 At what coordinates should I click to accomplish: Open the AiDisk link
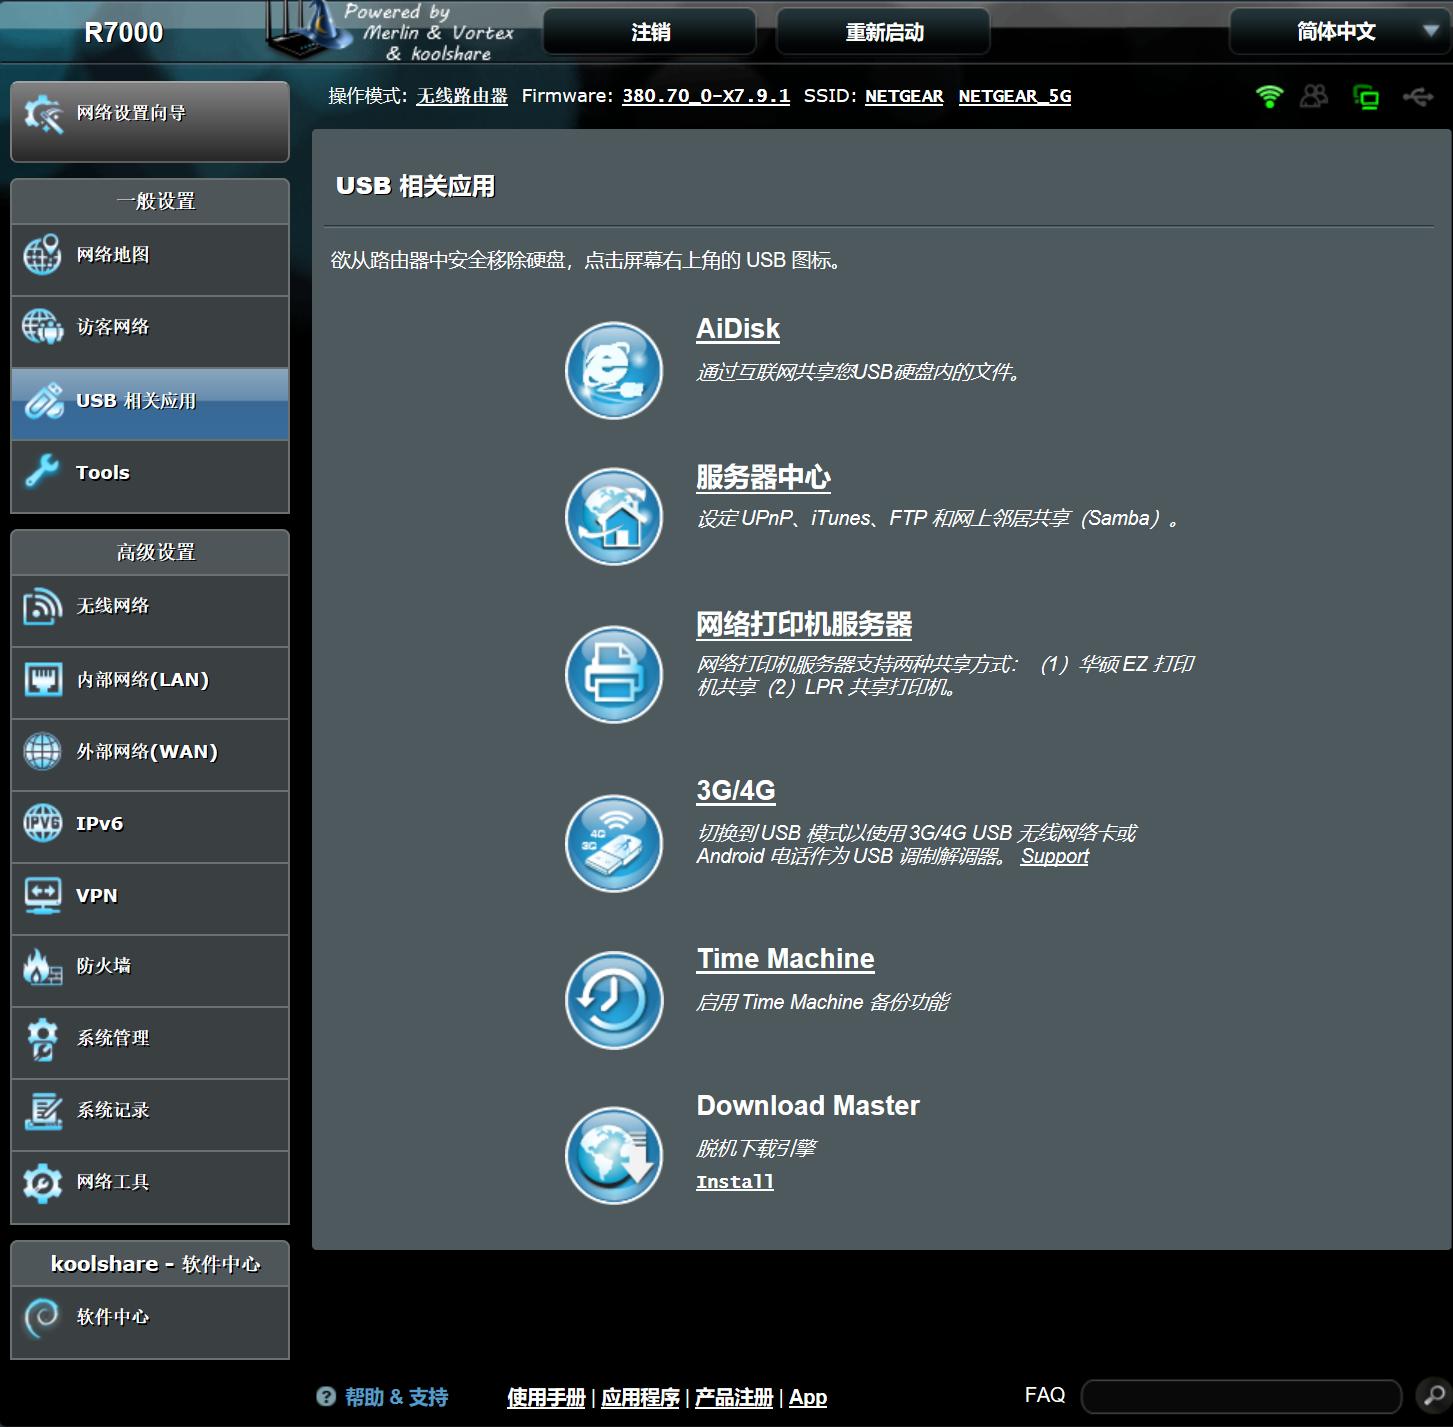pyautogui.click(x=738, y=329)
